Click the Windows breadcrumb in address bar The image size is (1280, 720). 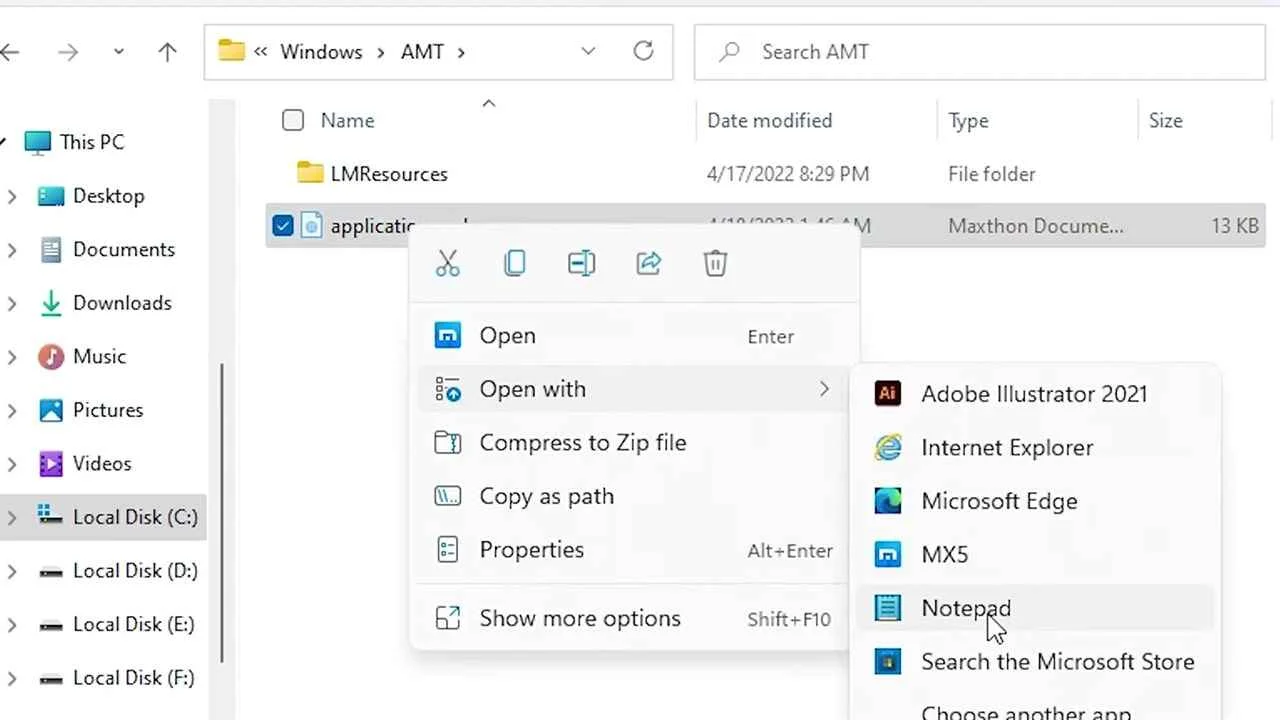pyautogui.click(x=321, y=52)
